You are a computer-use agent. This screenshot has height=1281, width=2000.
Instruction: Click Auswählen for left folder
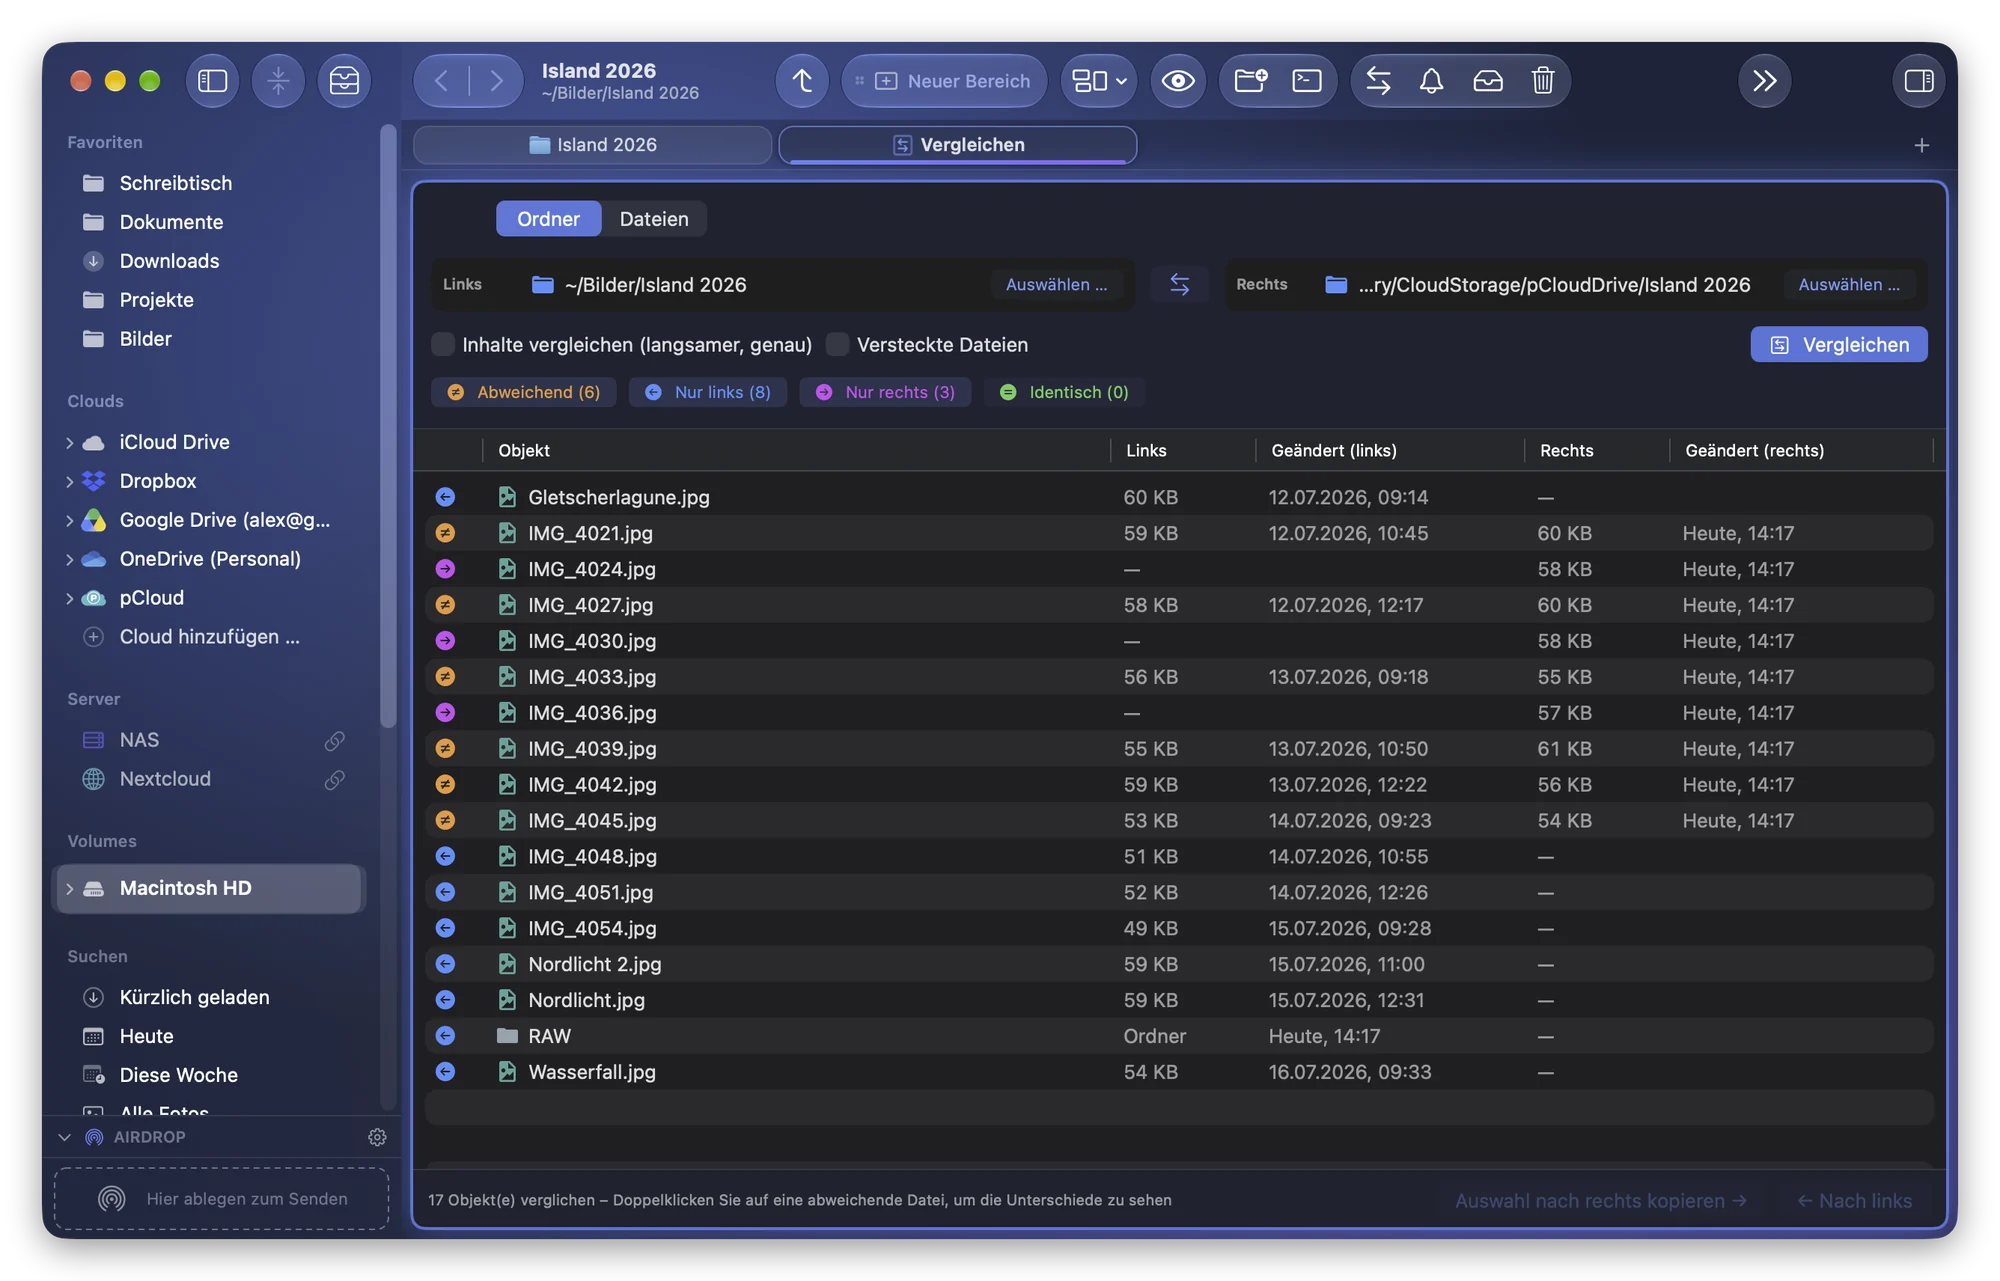point(1056,285)
